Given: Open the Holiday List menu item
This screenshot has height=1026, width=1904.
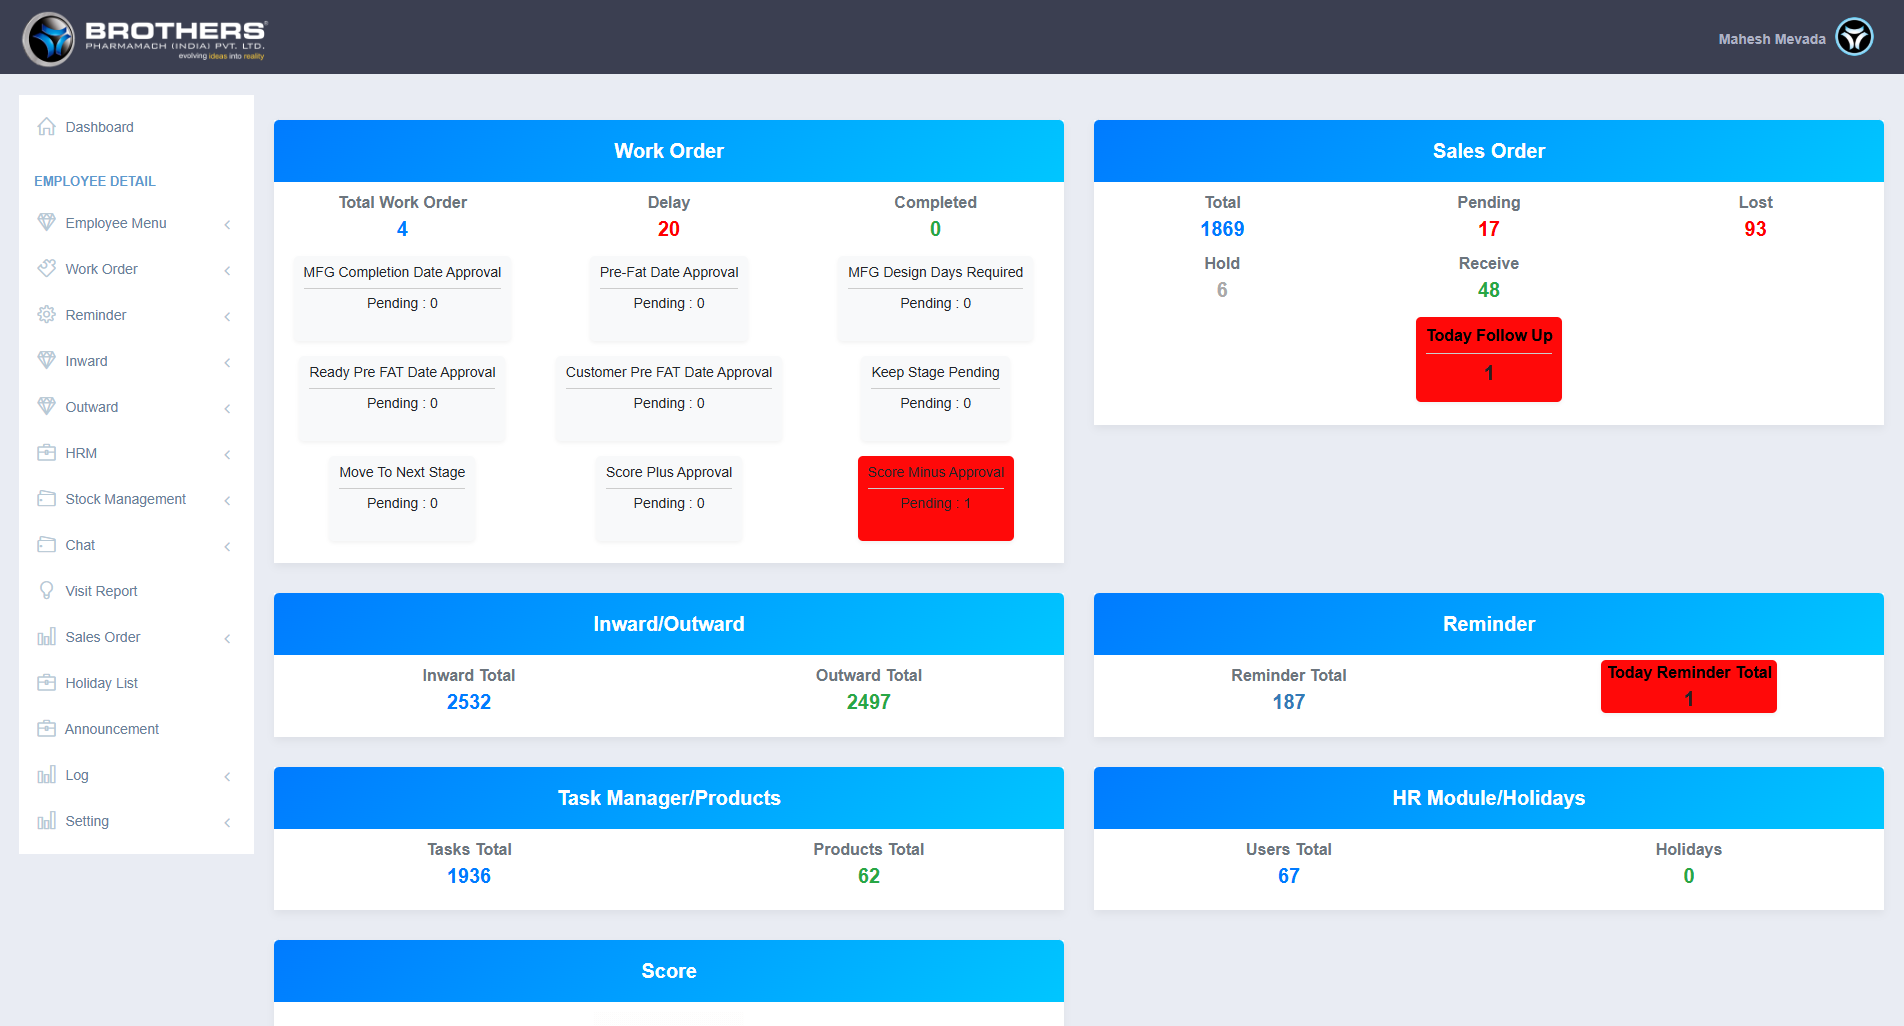Looking at the screenshot, I should [101, 683].
